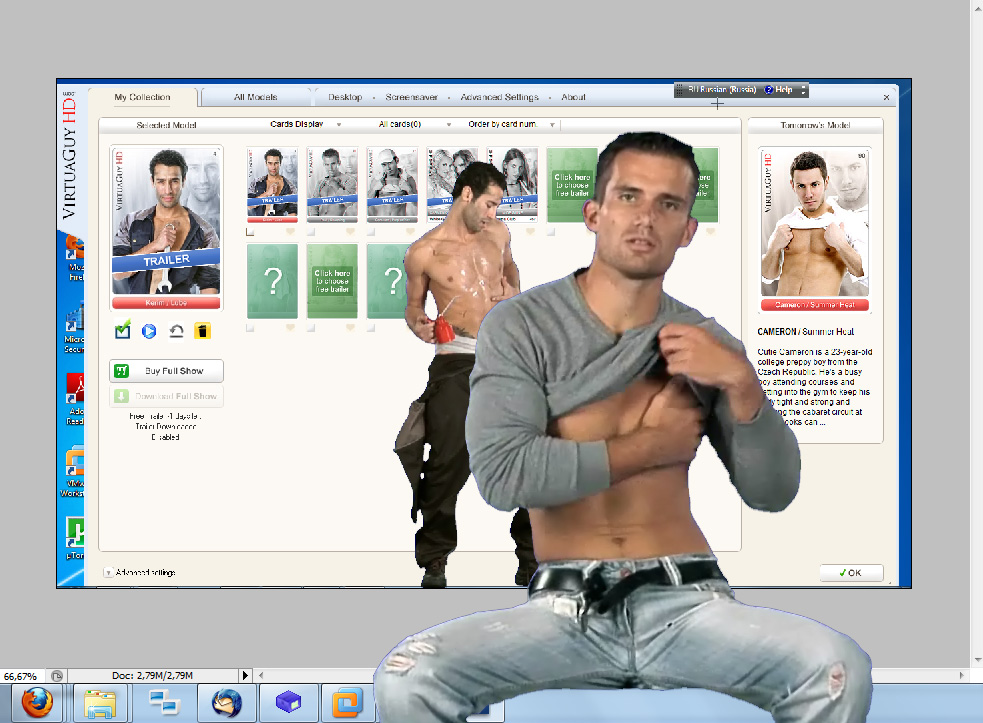
Task: Click the status bar icon beside 66,67%
Action: click(57, 676)
